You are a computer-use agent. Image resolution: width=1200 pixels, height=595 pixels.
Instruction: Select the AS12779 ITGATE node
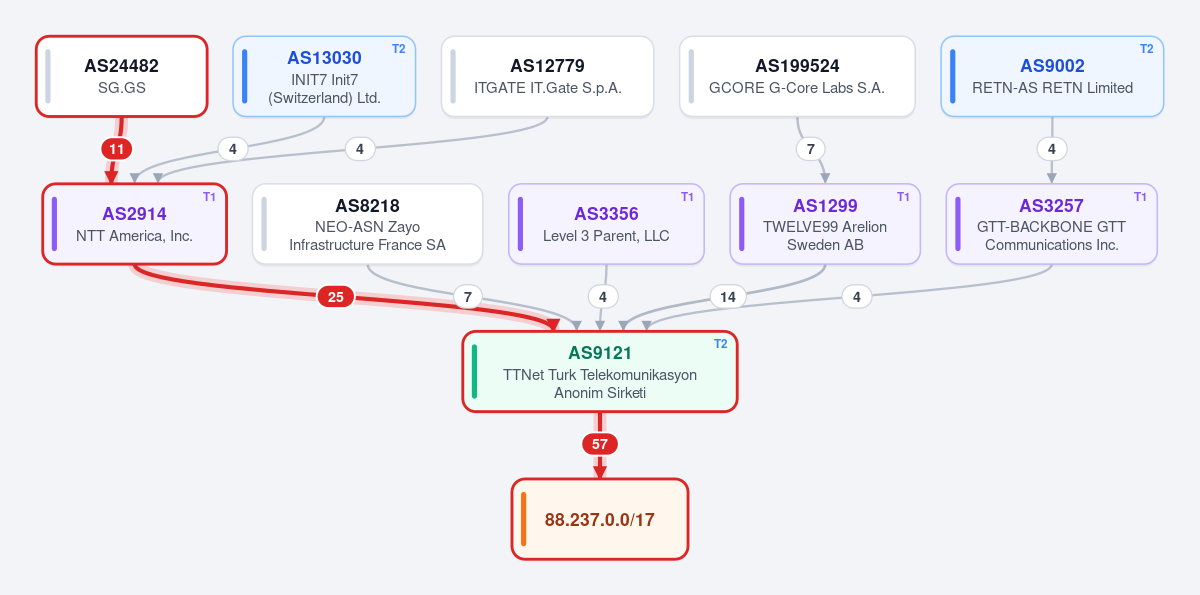548,77
